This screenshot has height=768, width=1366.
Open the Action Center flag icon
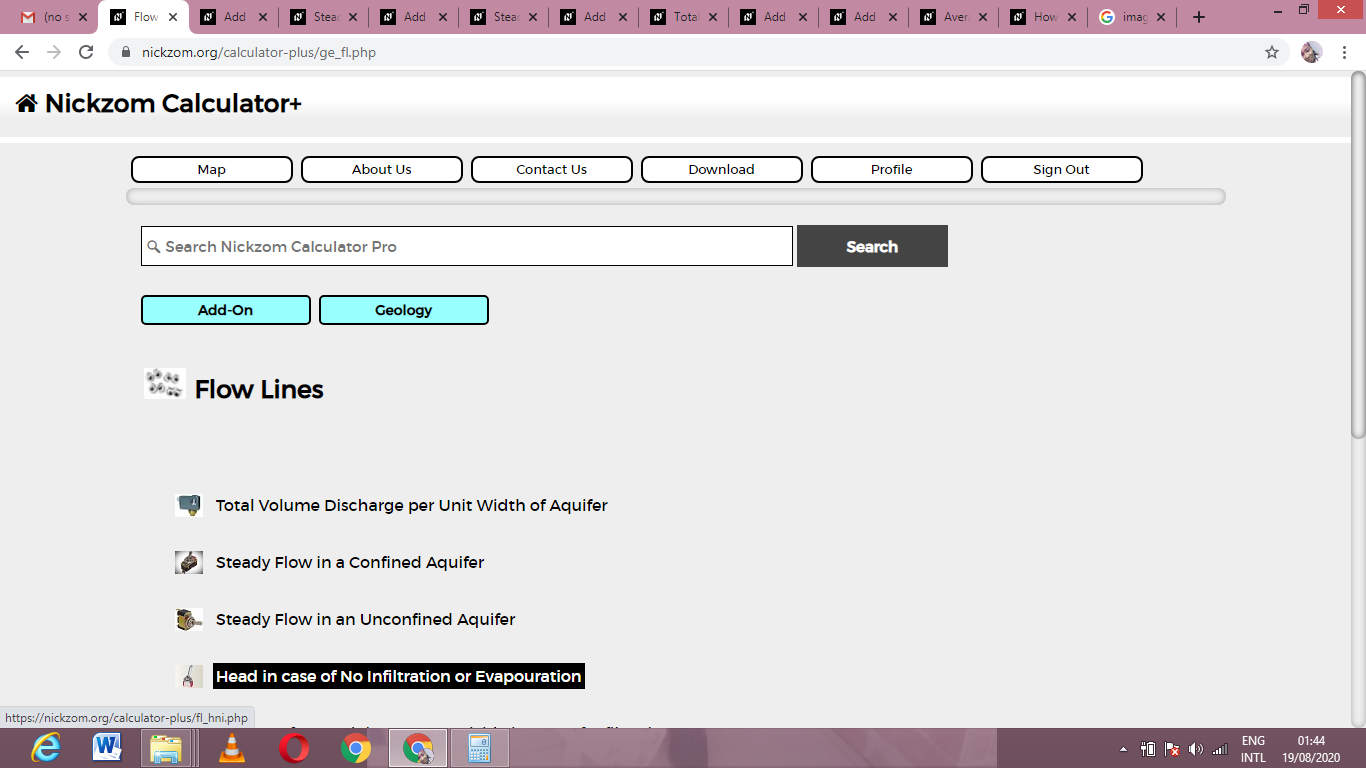click(x=1172, y=749)
